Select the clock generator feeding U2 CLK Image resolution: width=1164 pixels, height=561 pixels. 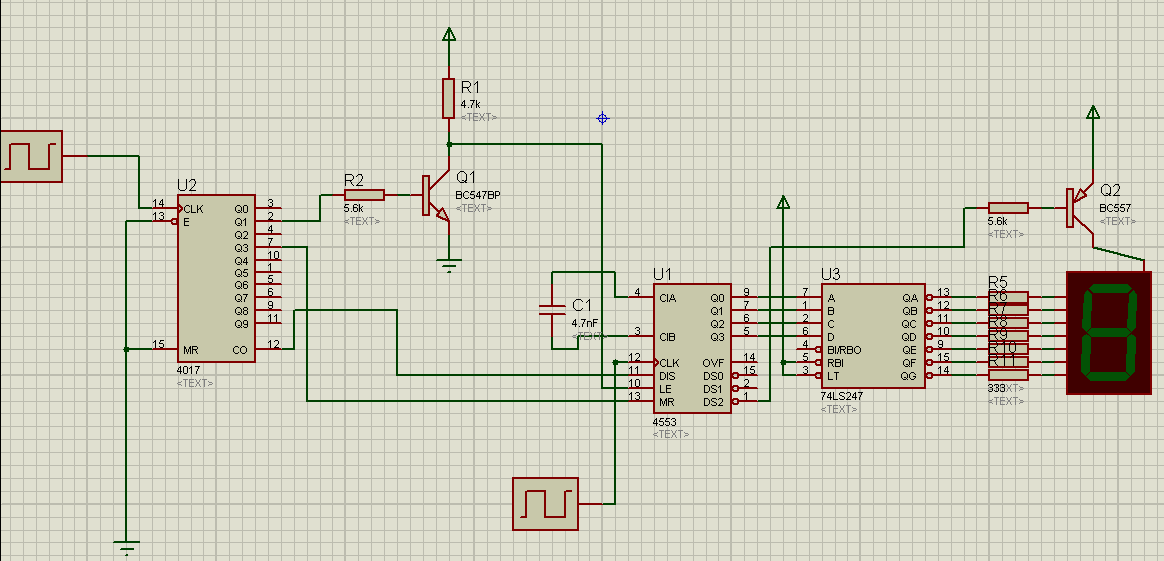pyautogui.click(x=31, y=156)
